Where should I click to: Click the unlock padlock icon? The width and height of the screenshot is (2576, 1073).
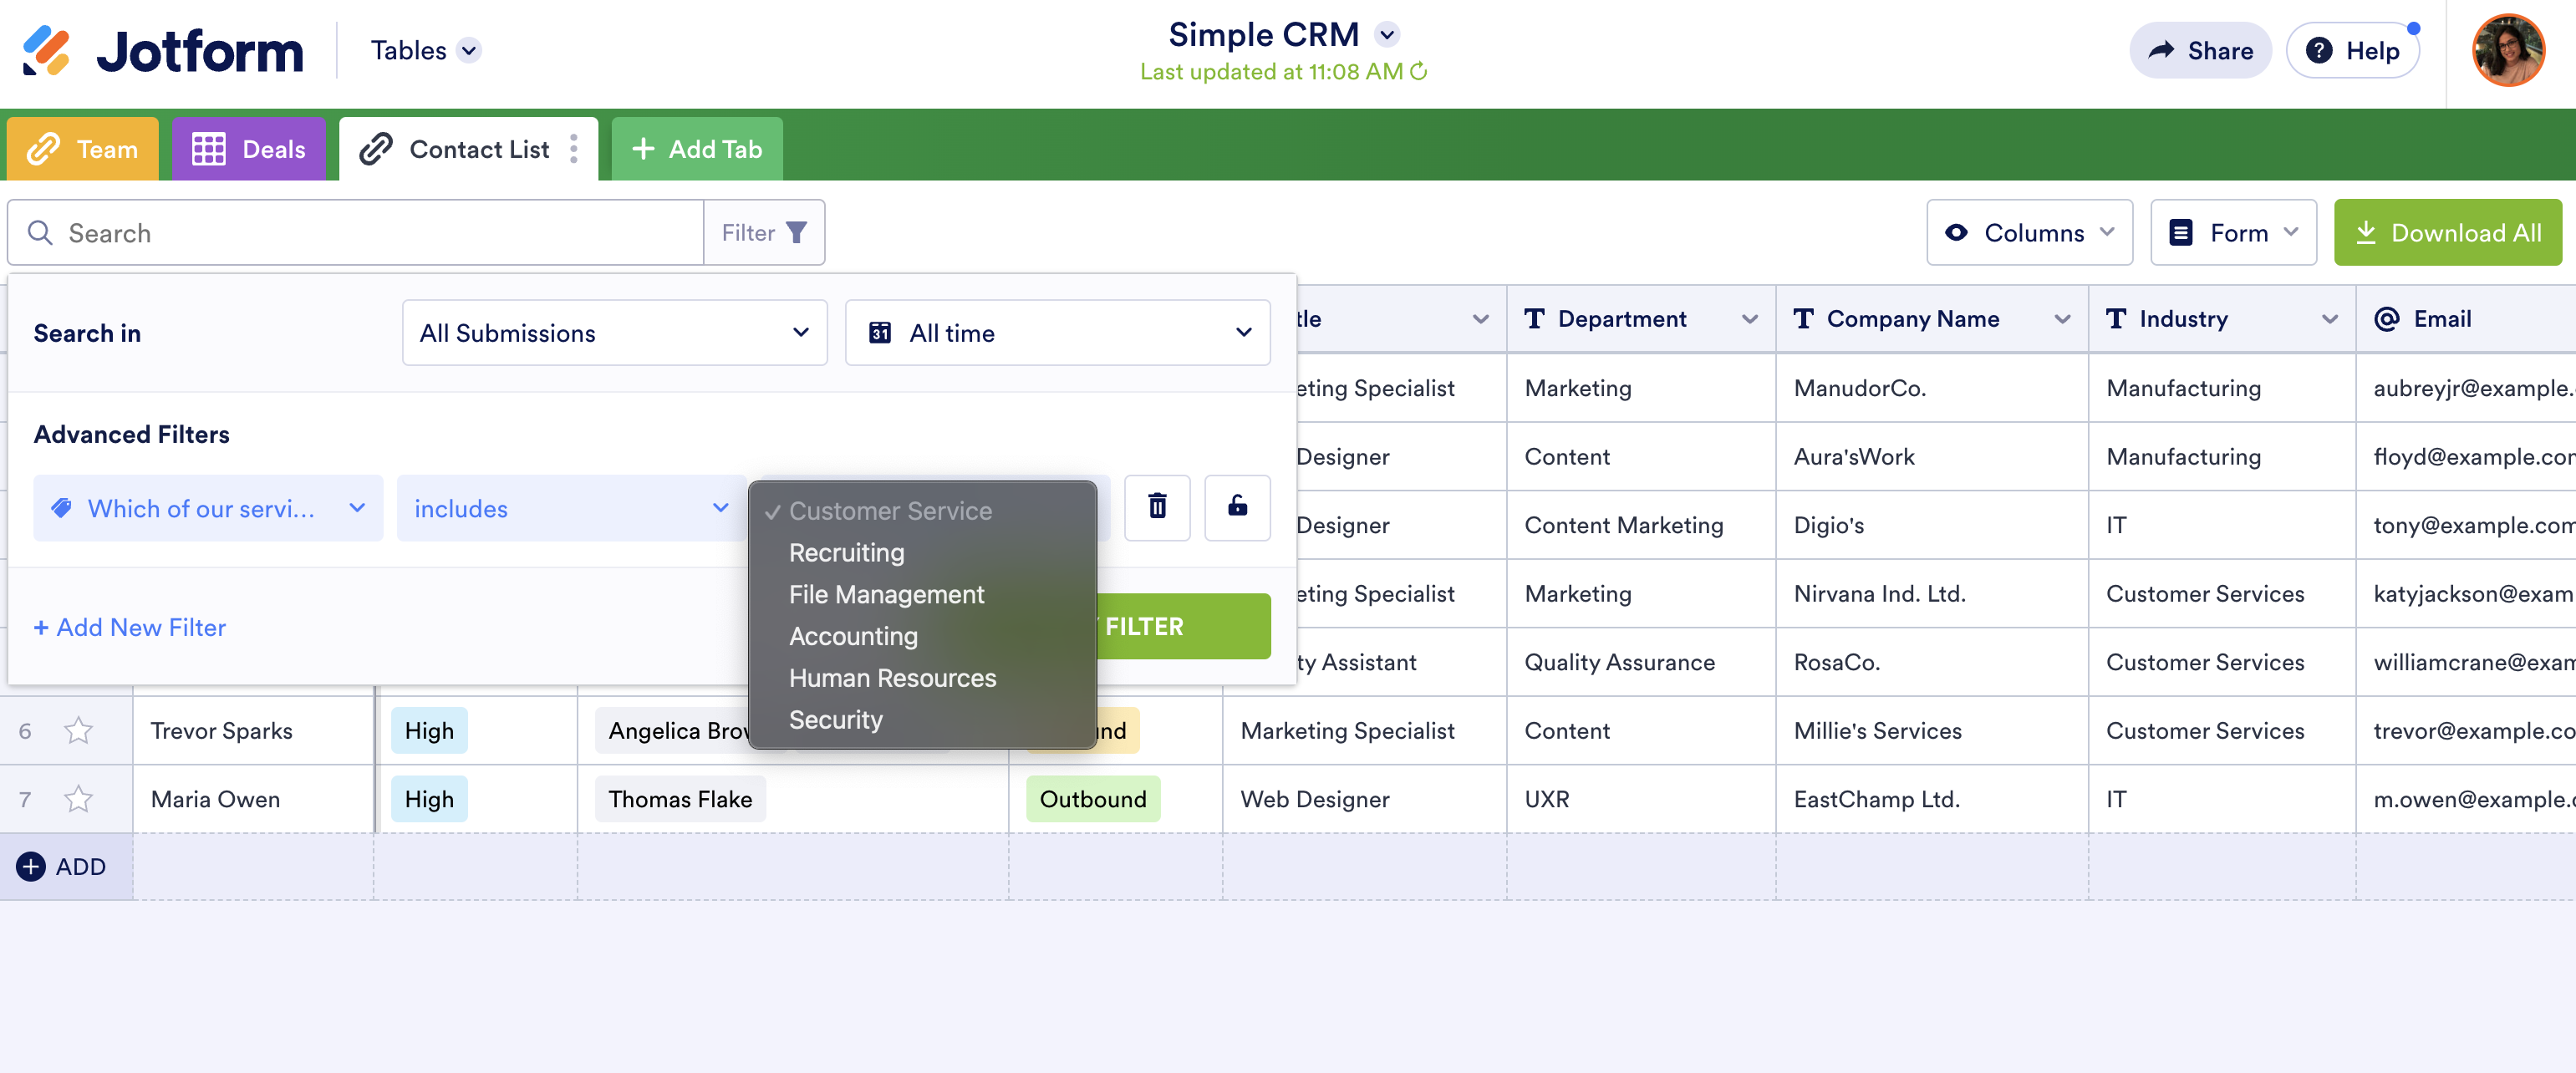[1237, 507]
